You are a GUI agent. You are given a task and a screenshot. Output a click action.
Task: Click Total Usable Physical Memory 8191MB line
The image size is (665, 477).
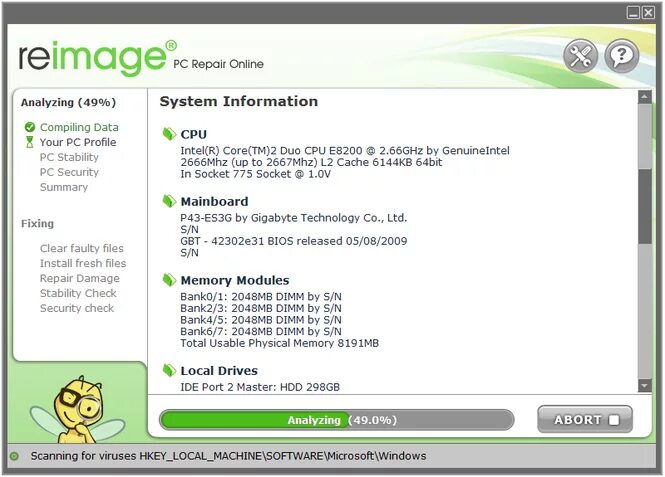pos(279,343)
